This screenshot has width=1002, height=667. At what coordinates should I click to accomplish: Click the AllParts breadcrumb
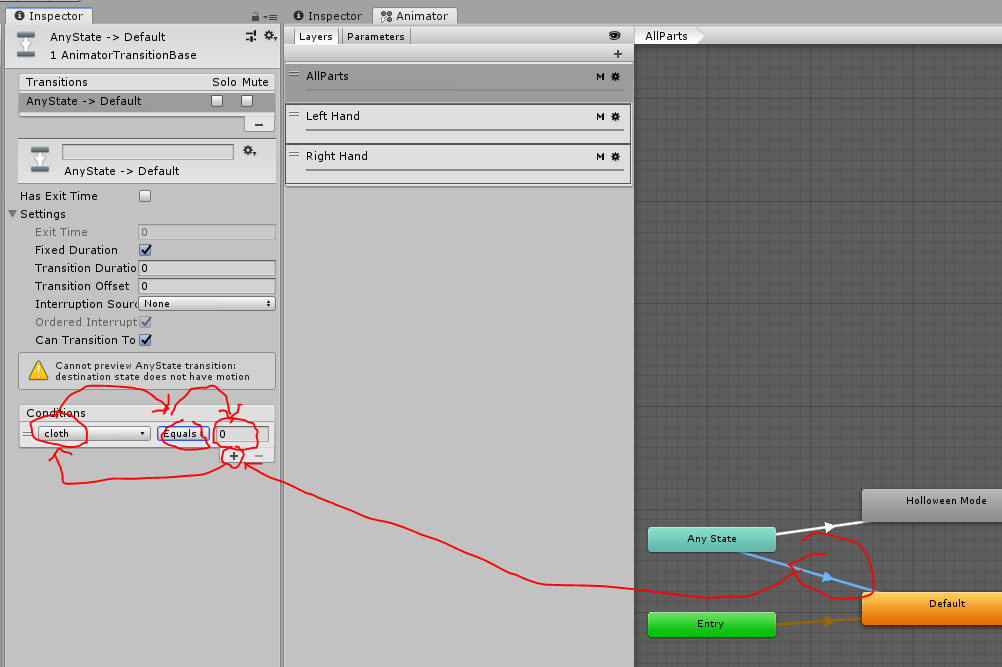pos(667,36)
